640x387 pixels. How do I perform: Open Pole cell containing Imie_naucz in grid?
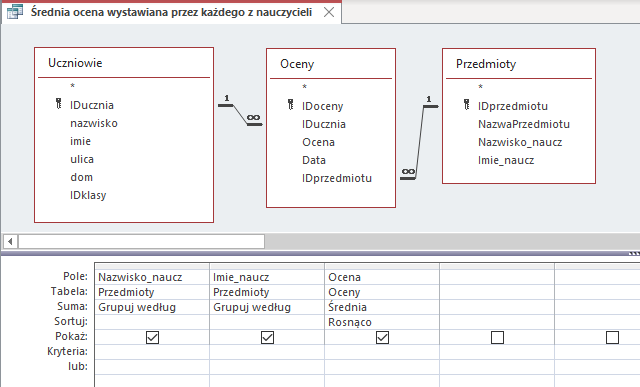pyautogui.click(x=267, y=277)
